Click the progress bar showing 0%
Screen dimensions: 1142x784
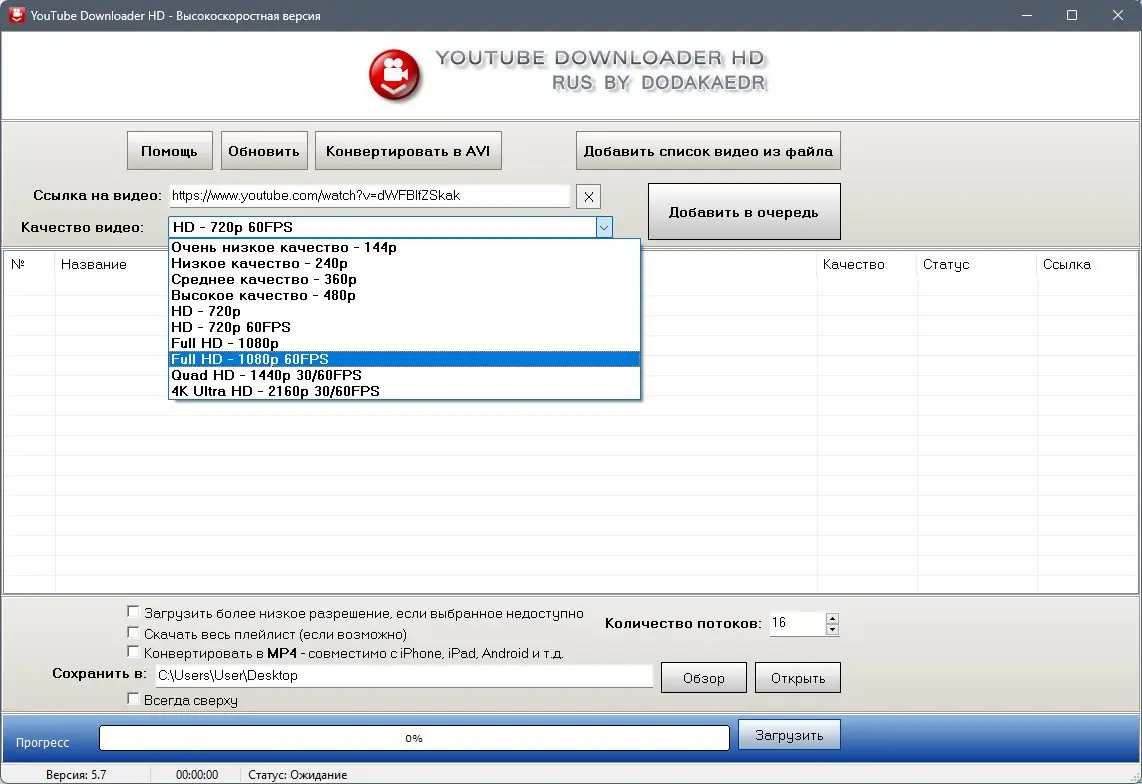(414, 737)
